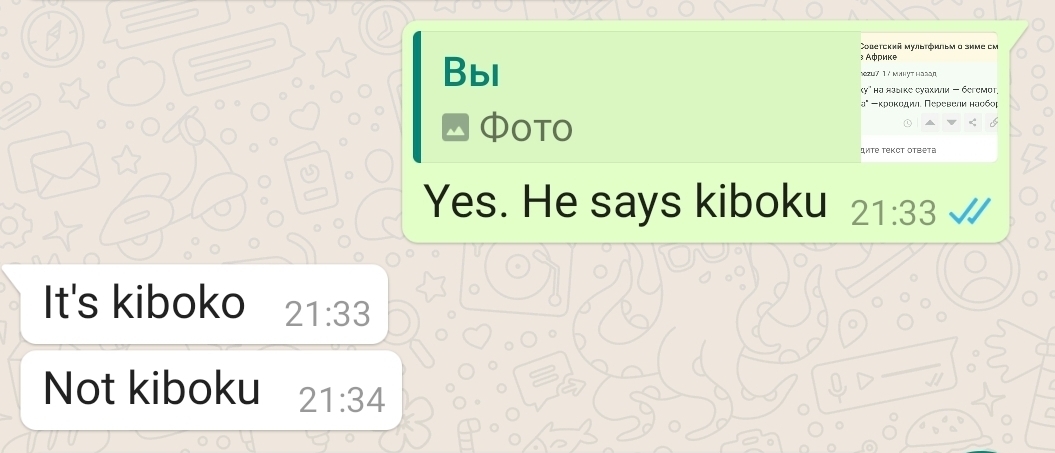Viewport: 1055px width, 453px height.
Task: Tap the 21:33 timestamp on the sent message
Action: pos(893,213)
